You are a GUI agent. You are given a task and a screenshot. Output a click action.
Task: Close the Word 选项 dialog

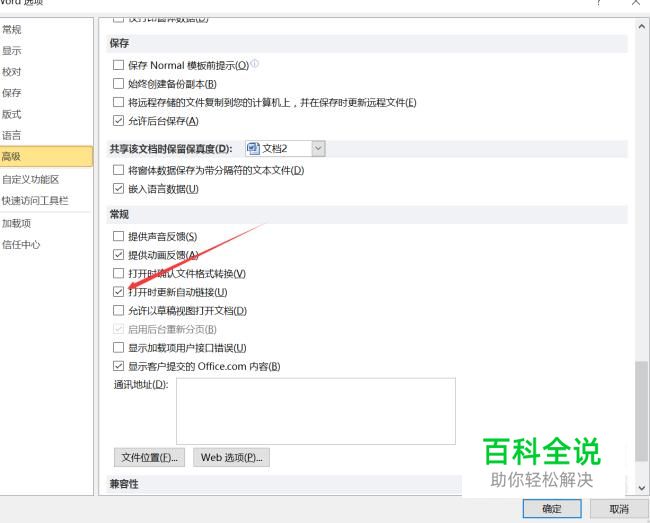[x=636, y=3]
